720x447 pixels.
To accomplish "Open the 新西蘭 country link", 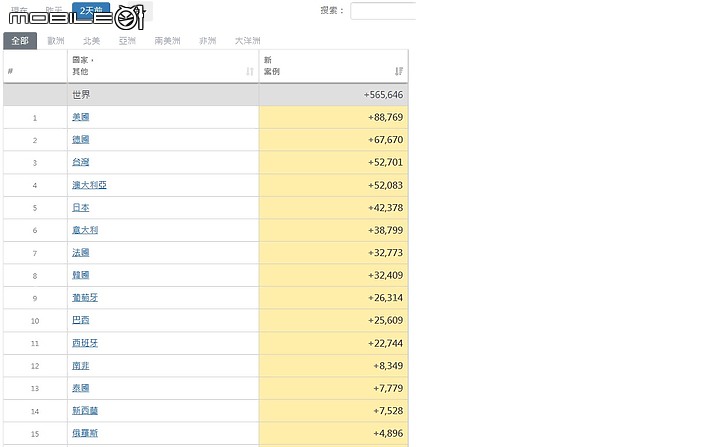I will tap(85, 411).
